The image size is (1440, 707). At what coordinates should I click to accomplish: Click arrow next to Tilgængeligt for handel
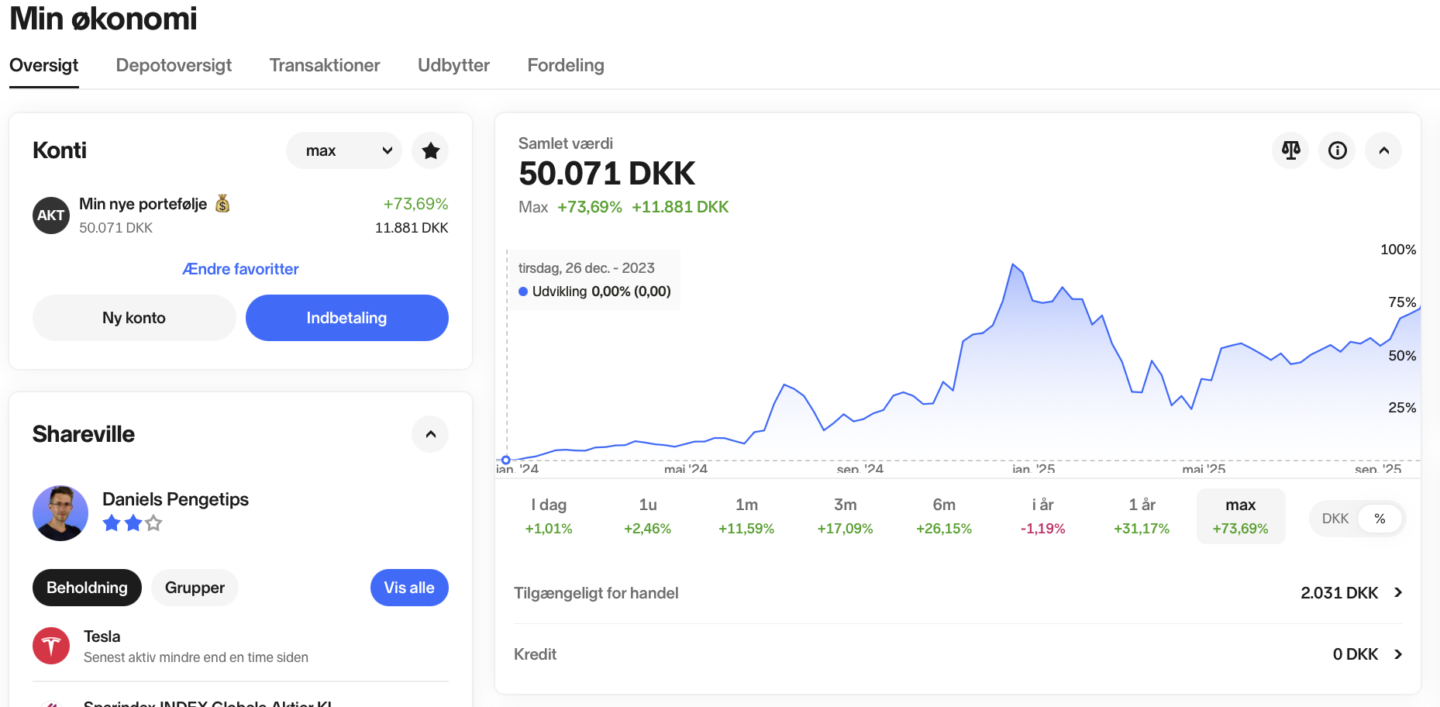pos(1398,593)
